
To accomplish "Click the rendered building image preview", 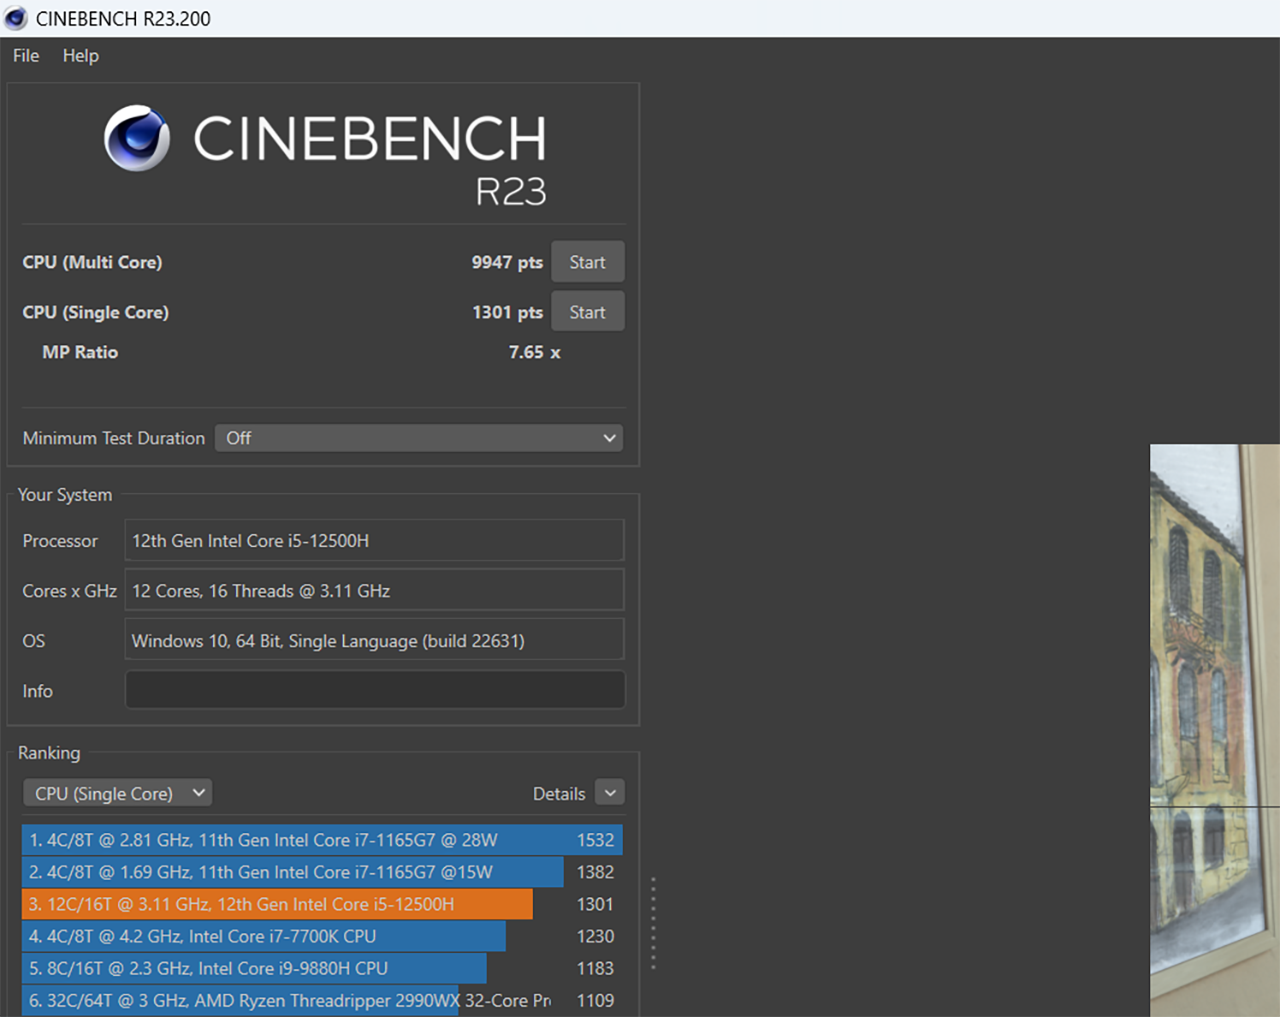I will (x=1215, y=730).
